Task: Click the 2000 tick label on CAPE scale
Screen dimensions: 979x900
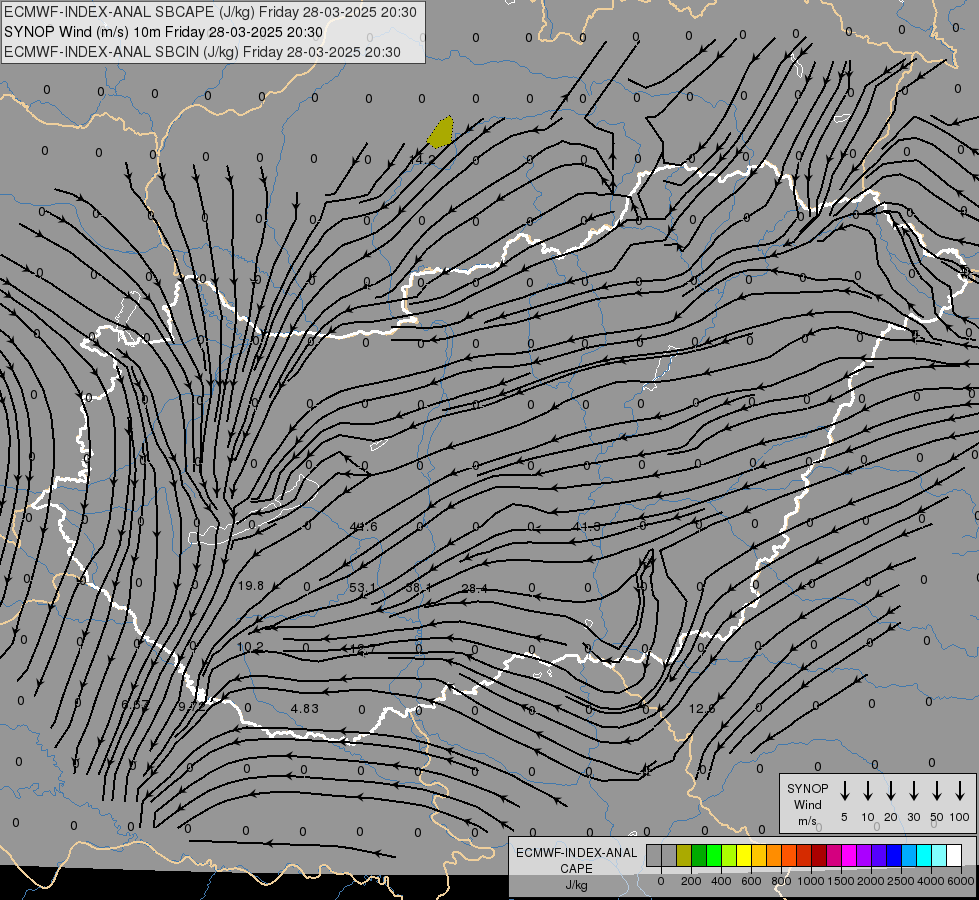Action: [x=871, y=881]
